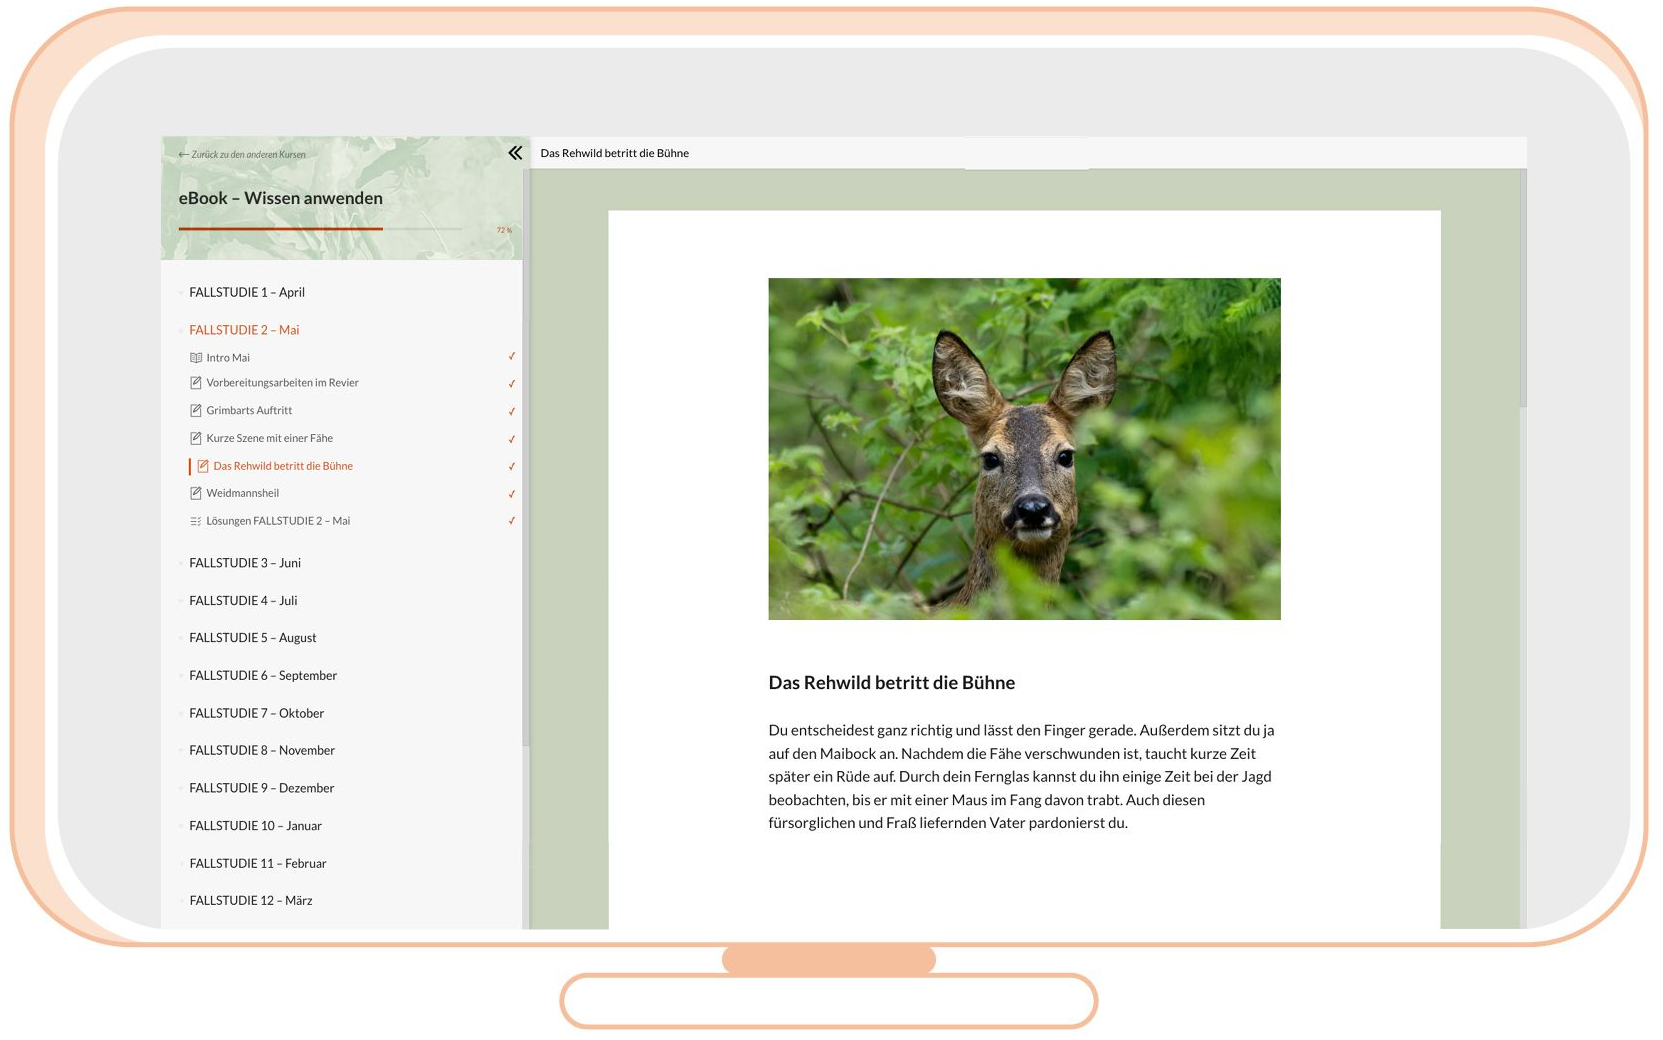Open Vorbereitungsarbeiten im Revier lesson
This screenshot has width=1663, height=1040.
click(282, 383)
